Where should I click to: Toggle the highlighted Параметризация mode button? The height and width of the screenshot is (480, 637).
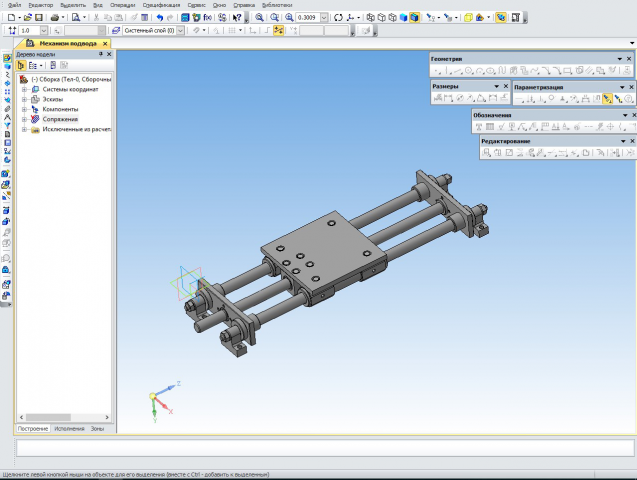pyautogui.click(x=607, y=98)
